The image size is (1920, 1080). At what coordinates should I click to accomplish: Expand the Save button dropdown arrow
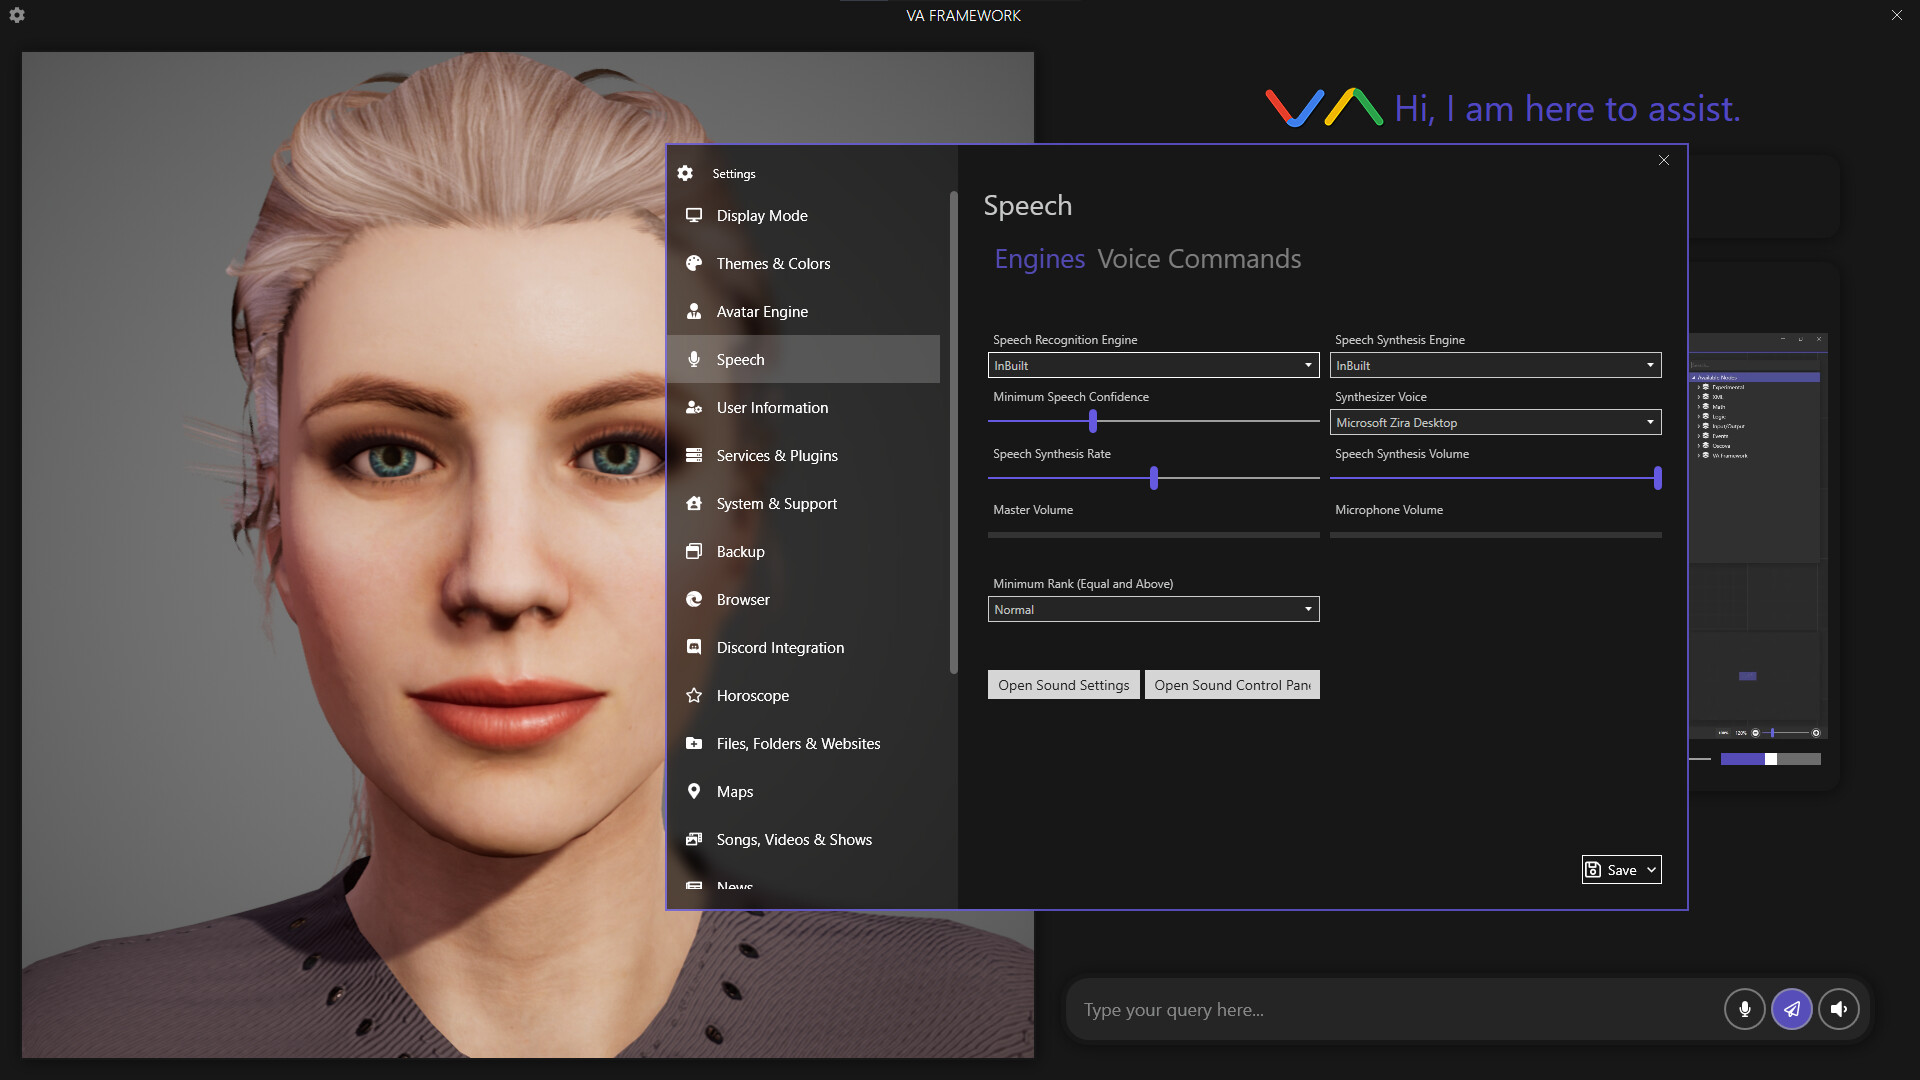coord(1649,869)
